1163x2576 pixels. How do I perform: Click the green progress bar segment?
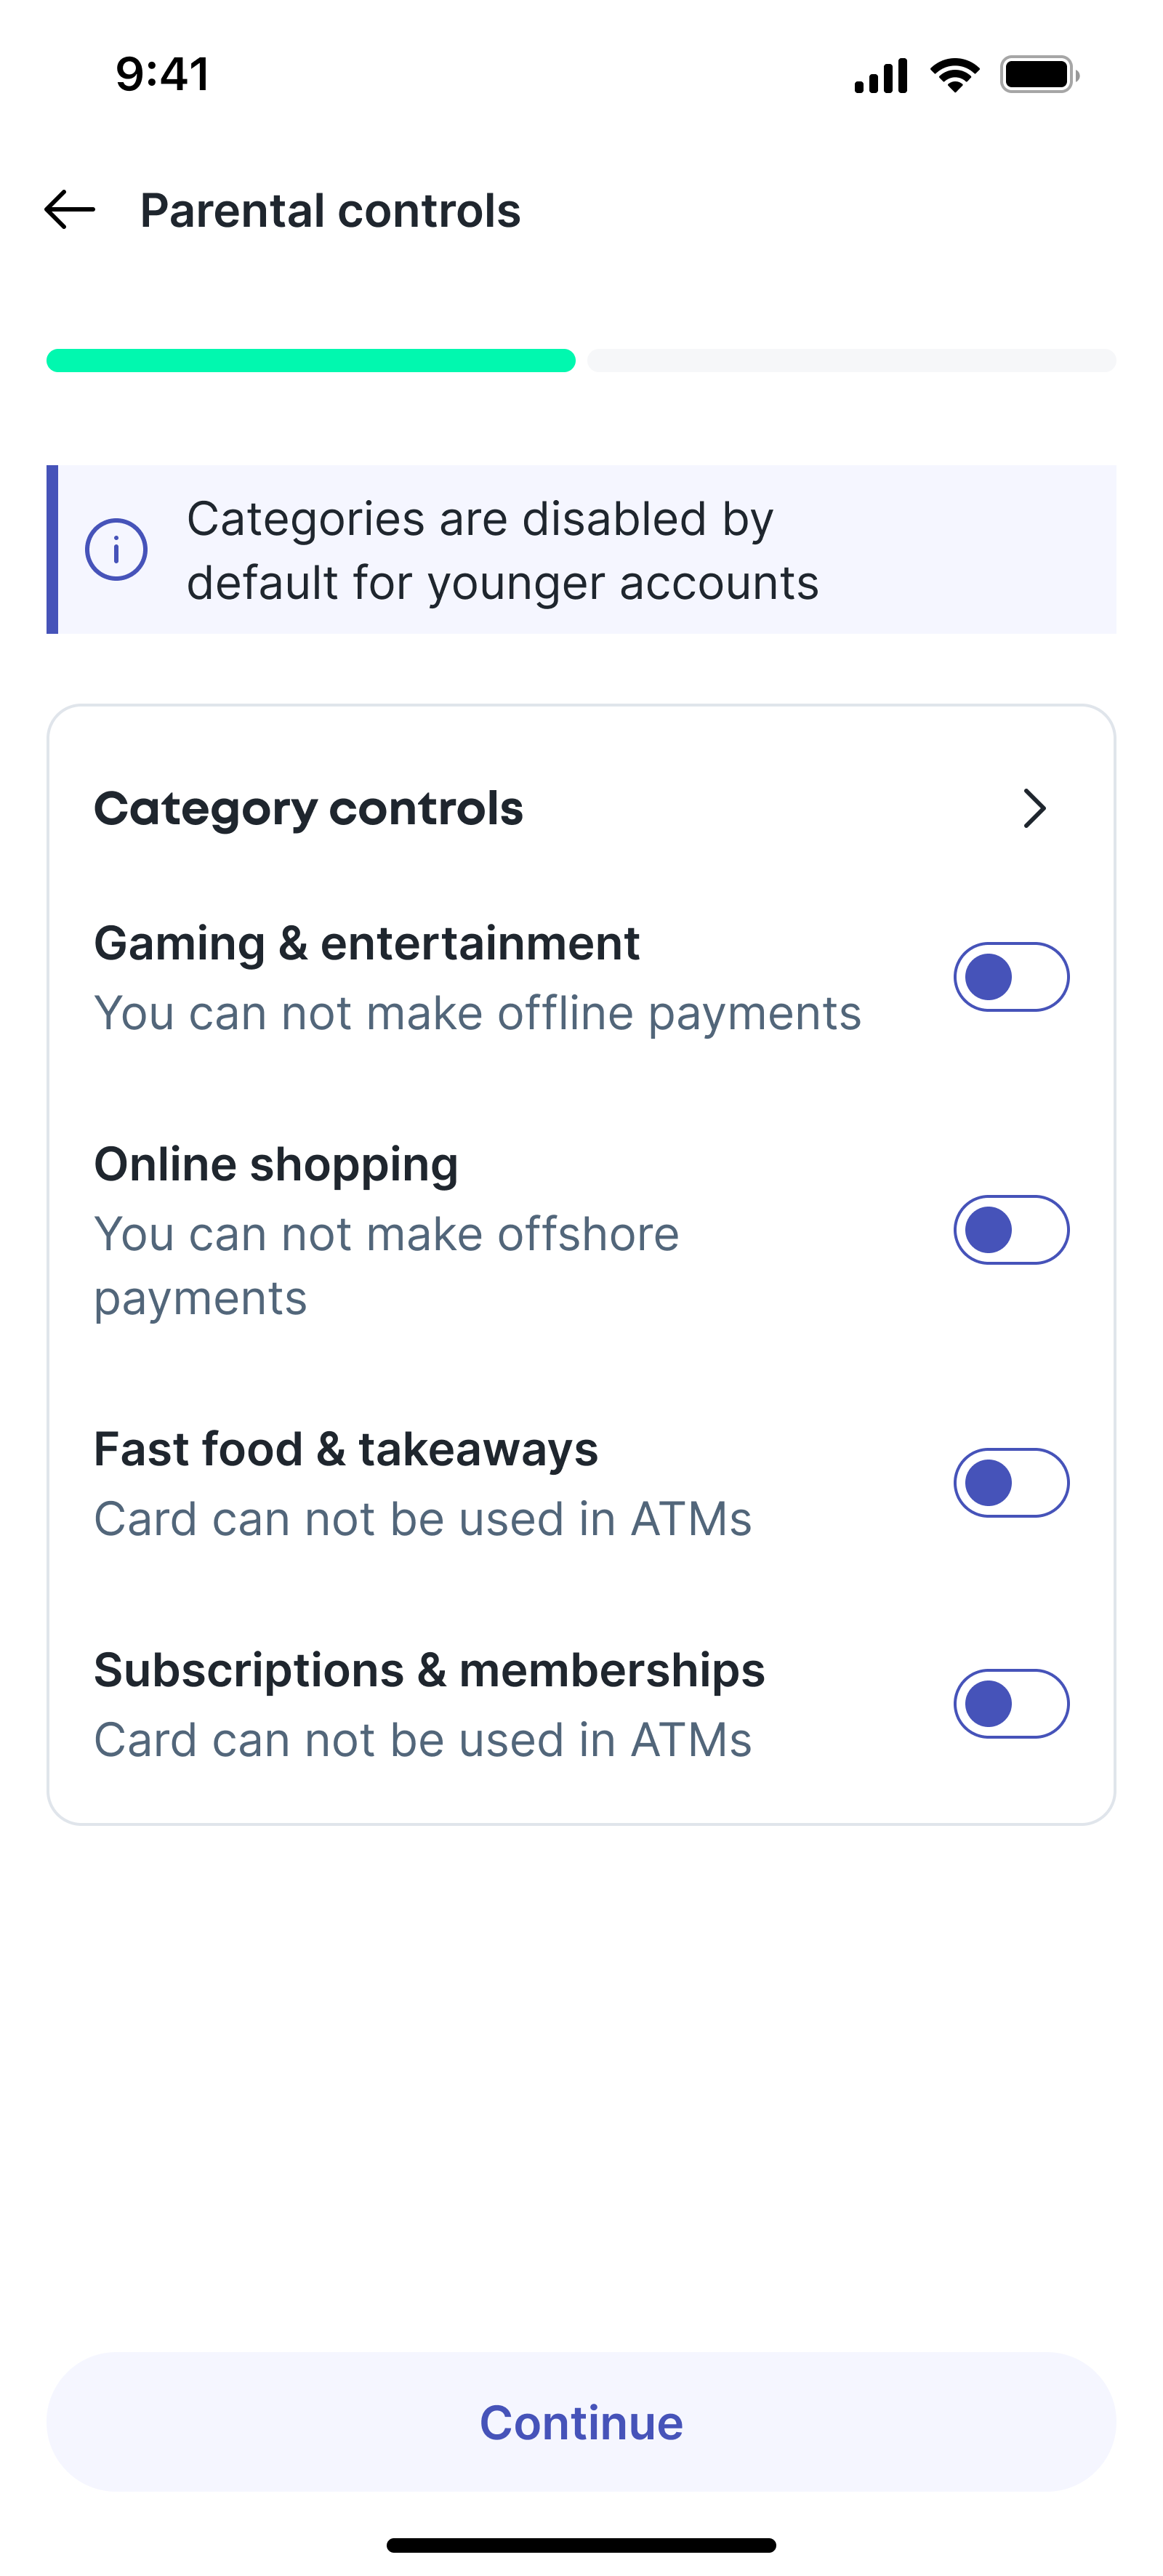click(311, 360)
